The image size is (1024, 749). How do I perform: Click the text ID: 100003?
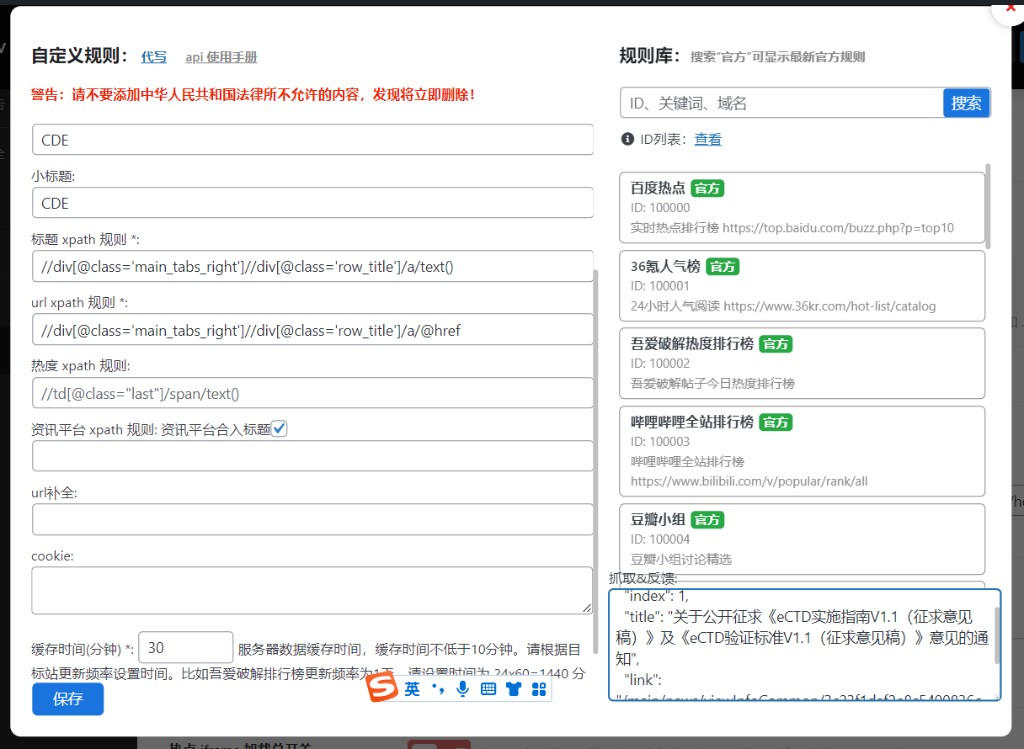click(660, 441)
